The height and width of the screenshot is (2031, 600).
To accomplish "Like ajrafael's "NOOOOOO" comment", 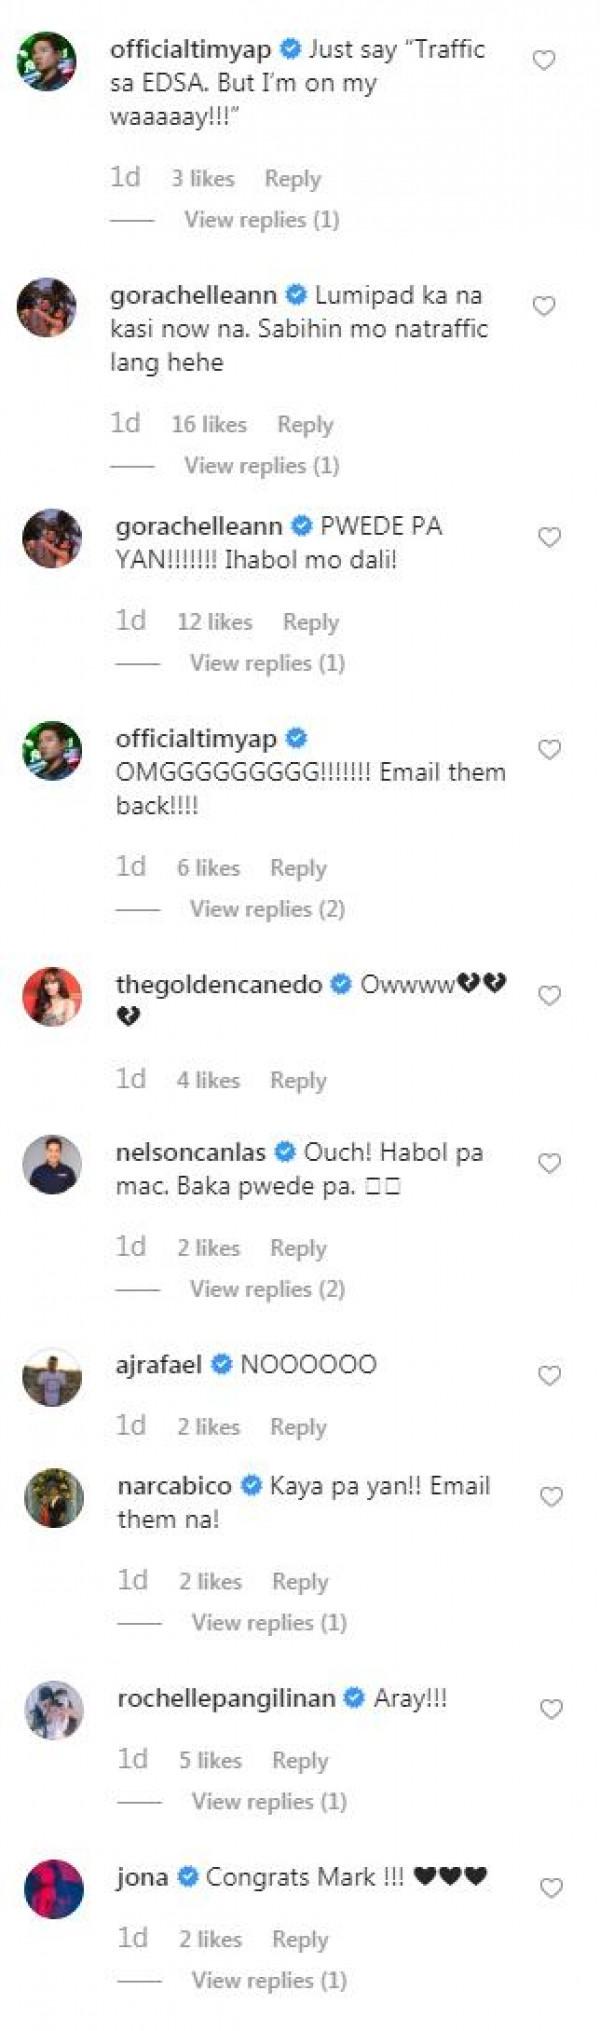I will (x=549, y=1376).
